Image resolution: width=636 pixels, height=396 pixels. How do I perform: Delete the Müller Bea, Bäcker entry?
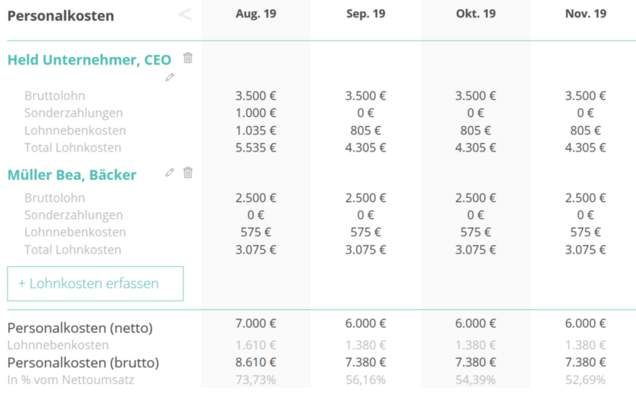pos(188,173)
